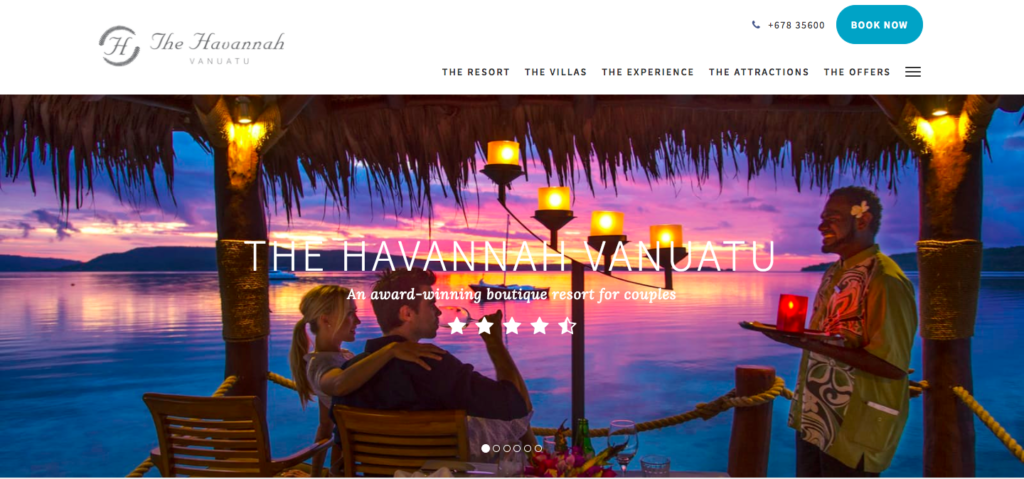Switch to the second carousel slide dot
This screenshot has height=479, width=1024.
496,448
